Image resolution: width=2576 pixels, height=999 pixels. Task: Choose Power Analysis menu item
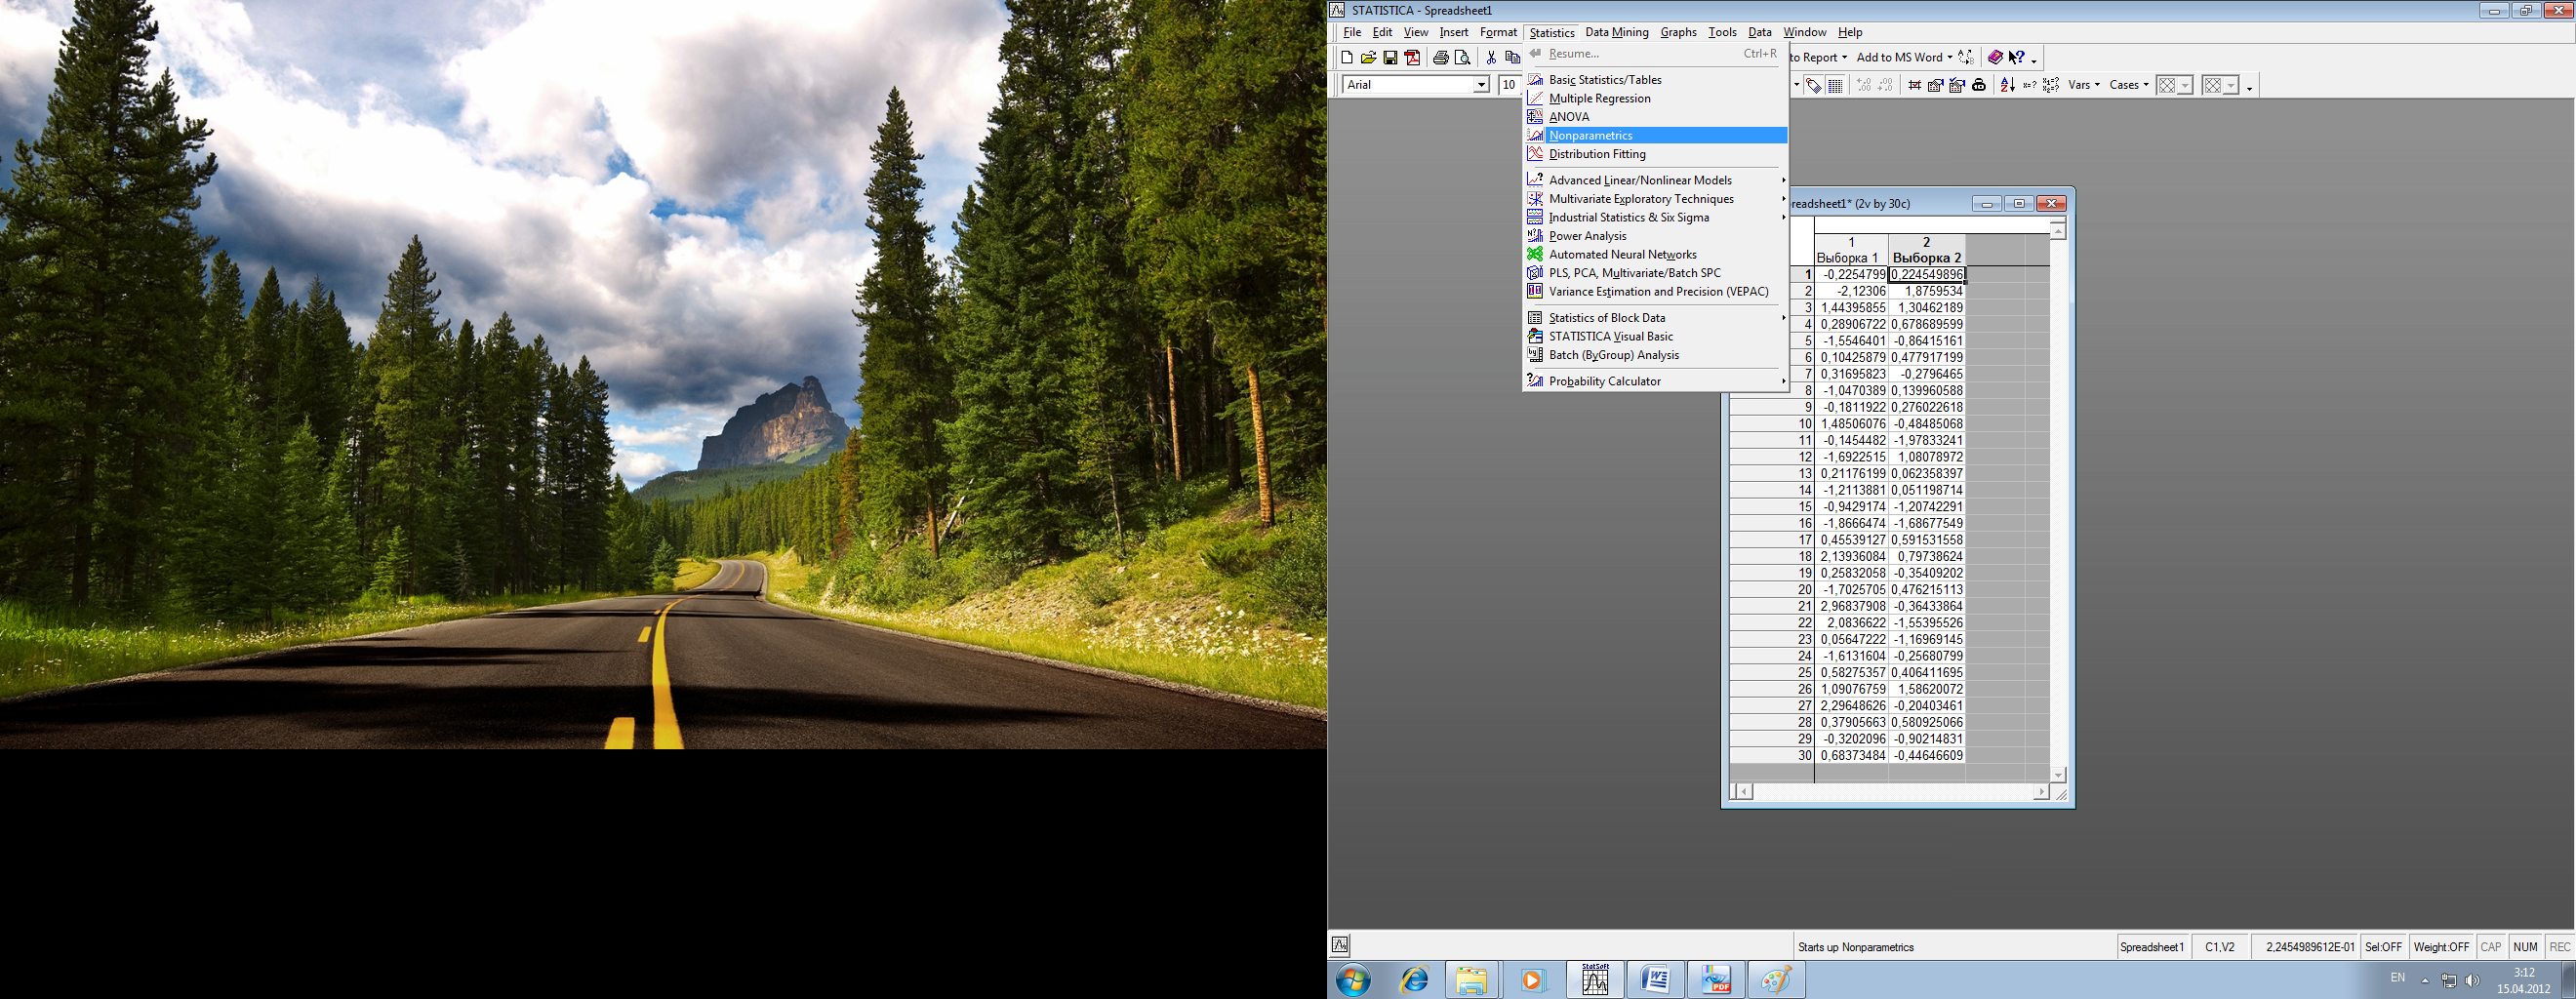click(x=1656, y=236)
